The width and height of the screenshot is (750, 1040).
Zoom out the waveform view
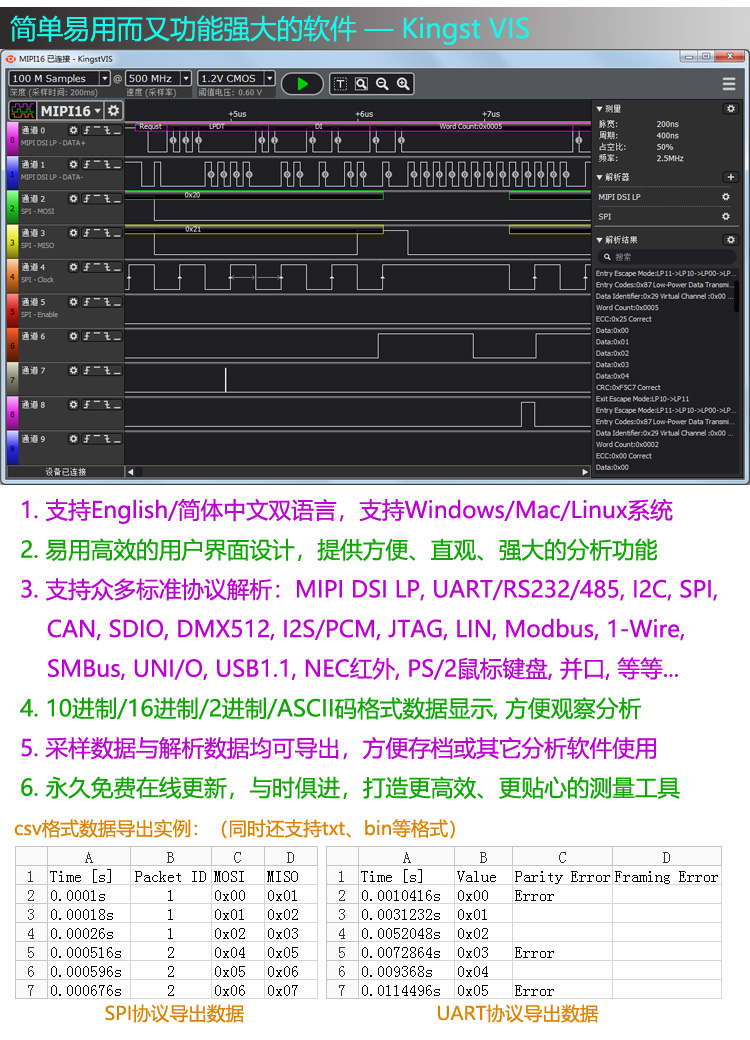[x=382, y=84]
